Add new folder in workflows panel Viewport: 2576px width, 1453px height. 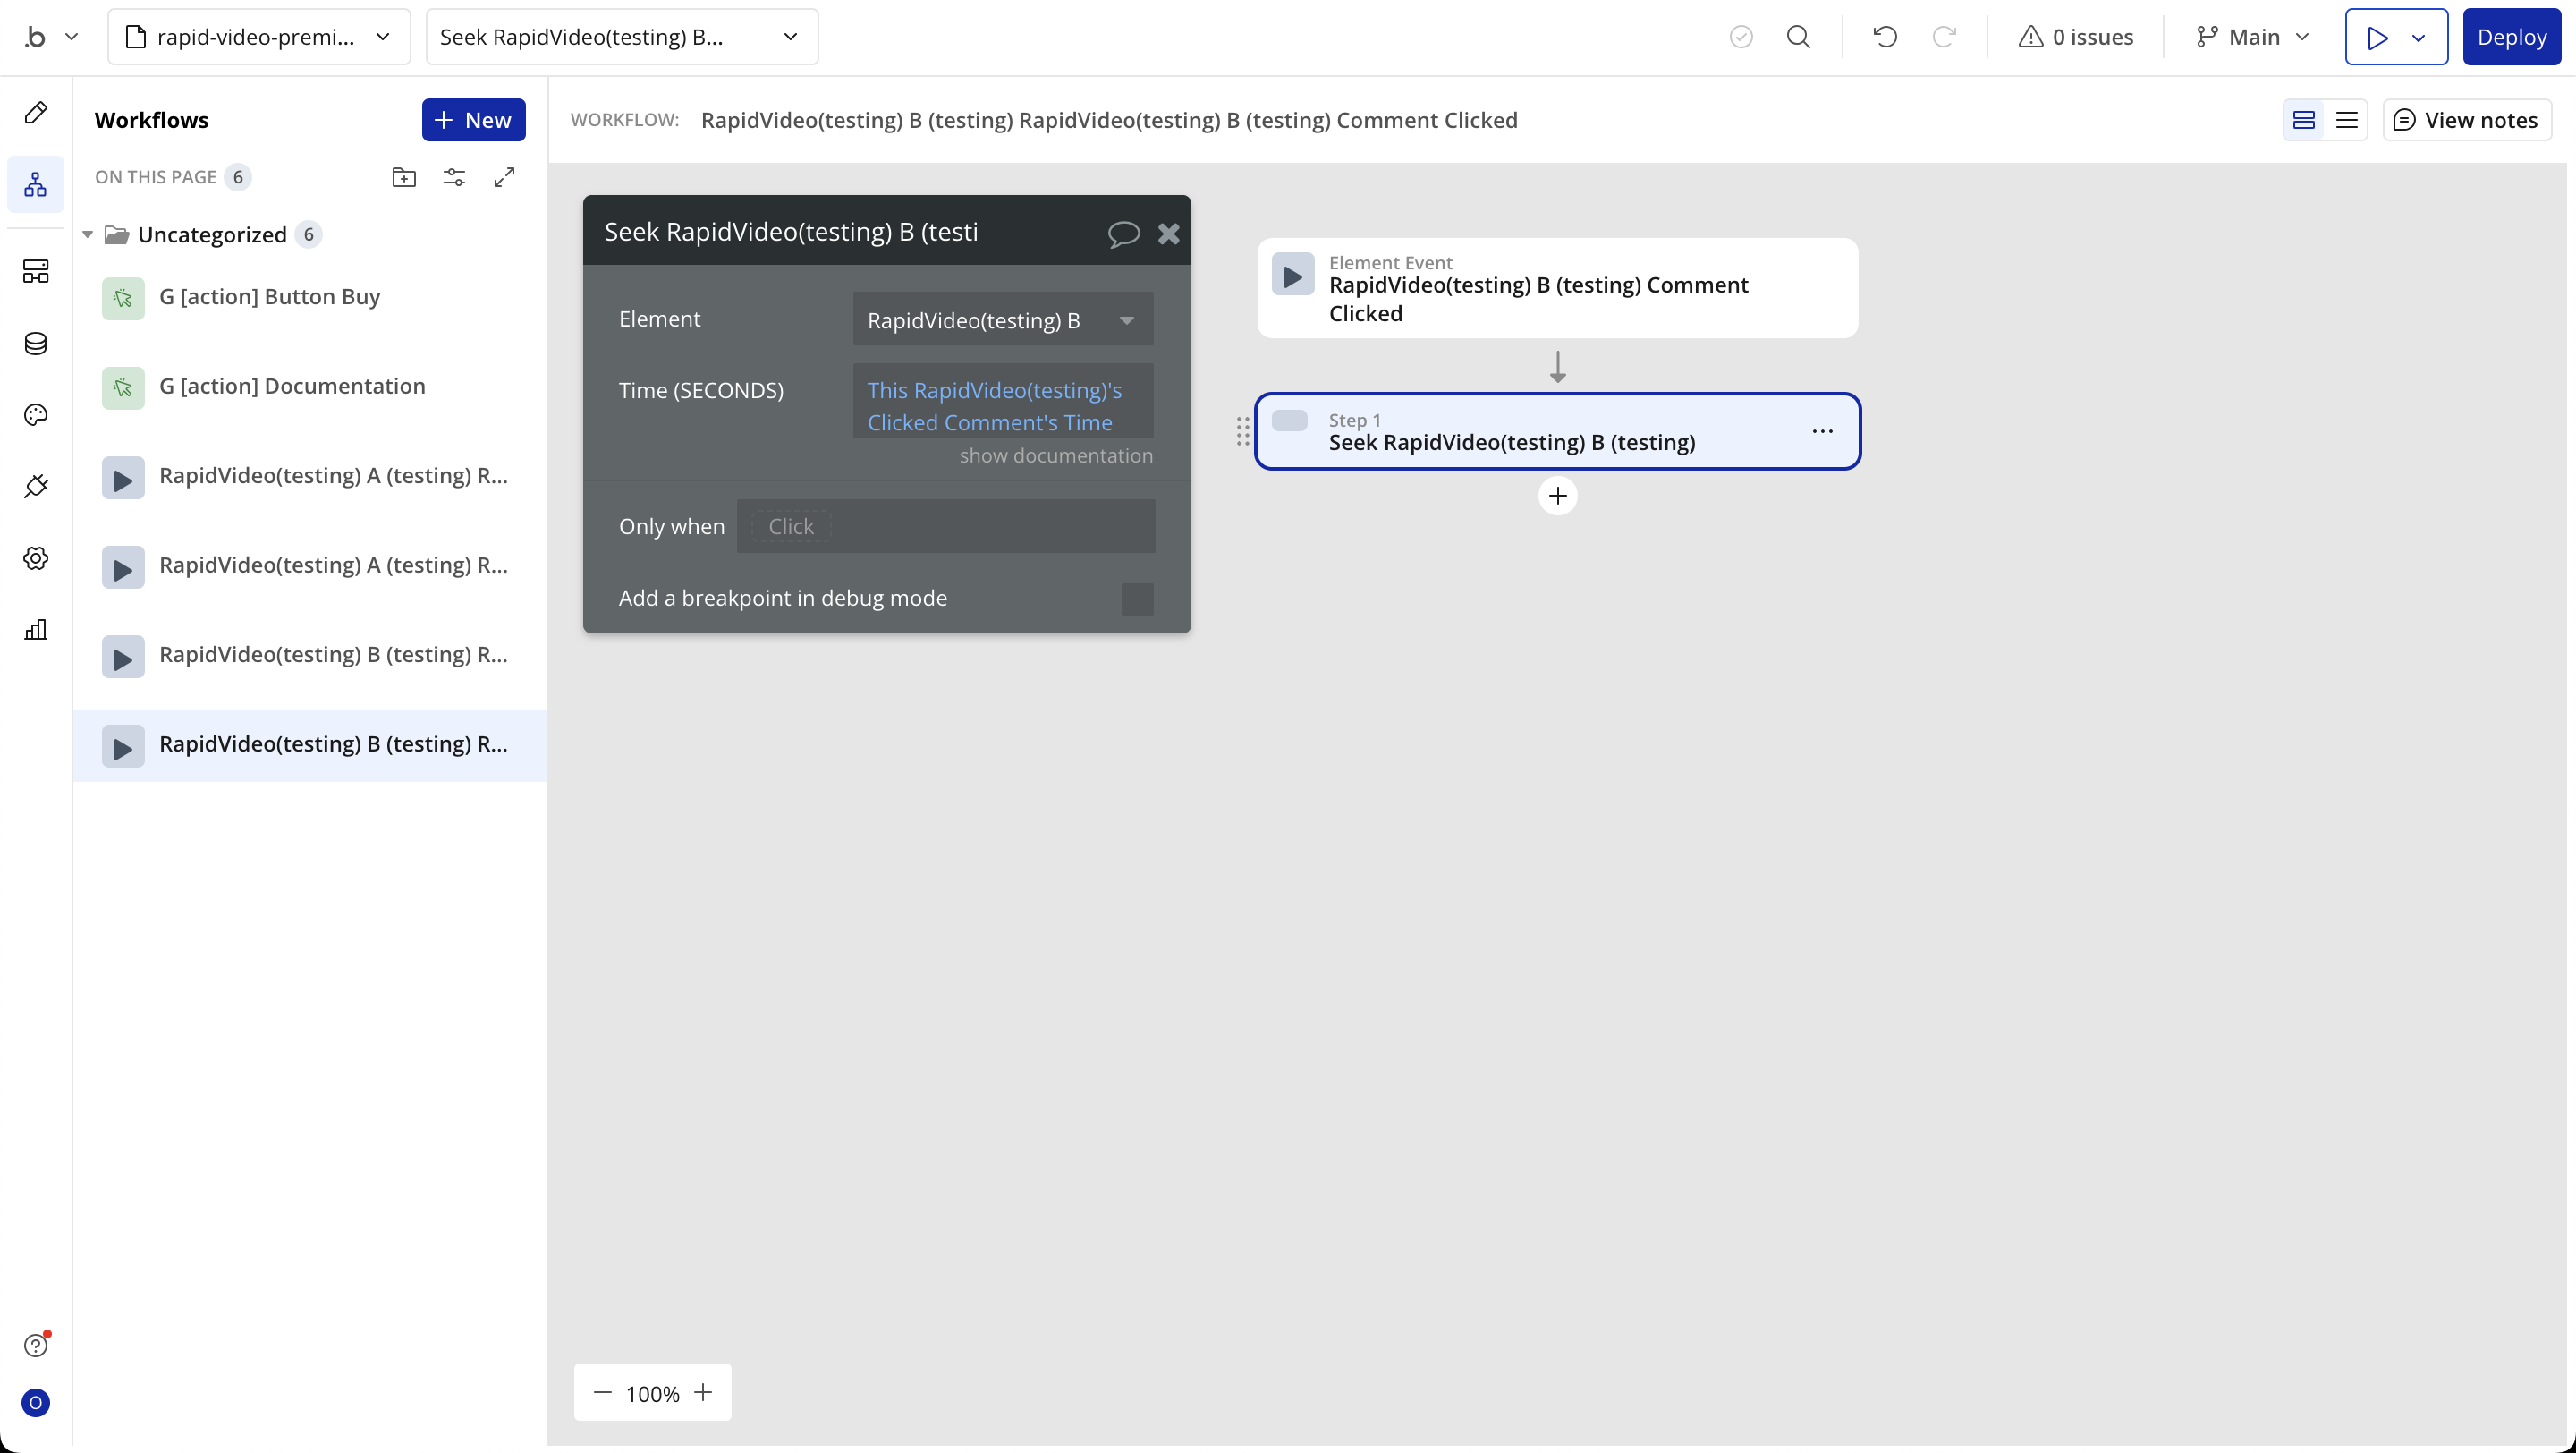pyautogui.click(x=404, y=178)
